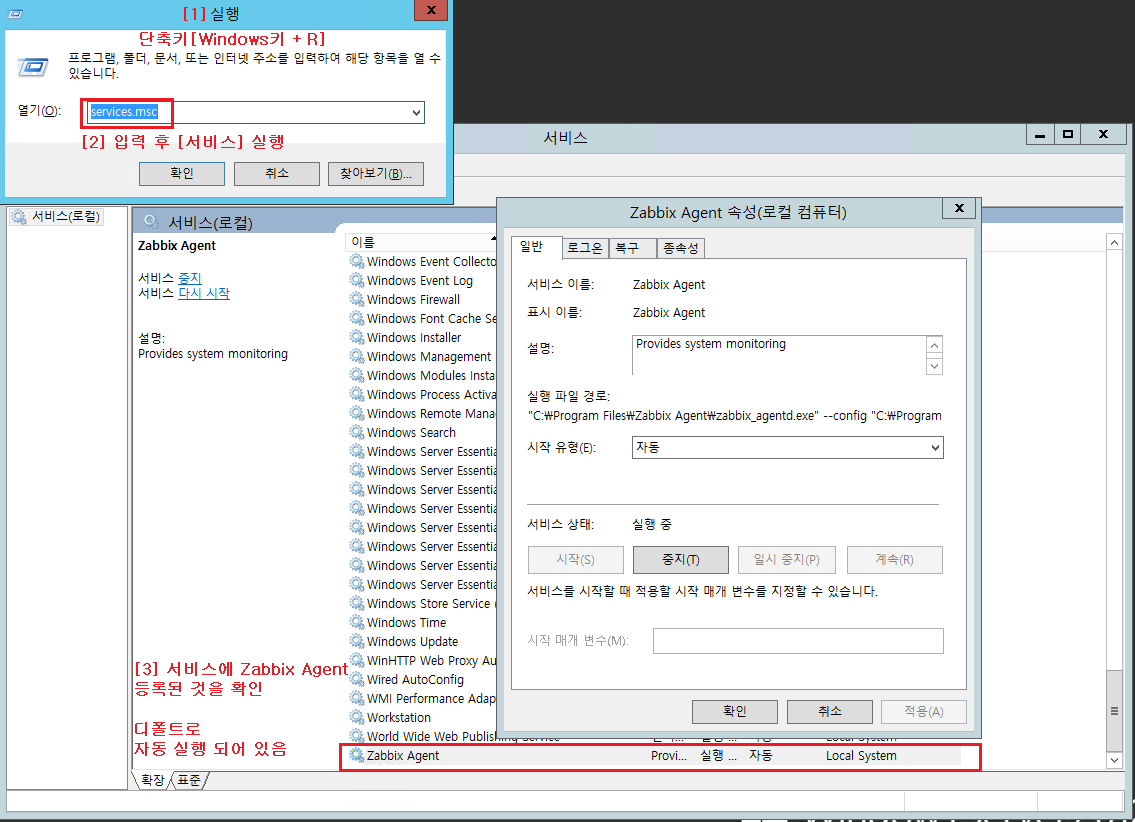Click gear icon beside Windows Time
The width and height of the screenshot is (1135, 822).
click(x=357, y=622)
